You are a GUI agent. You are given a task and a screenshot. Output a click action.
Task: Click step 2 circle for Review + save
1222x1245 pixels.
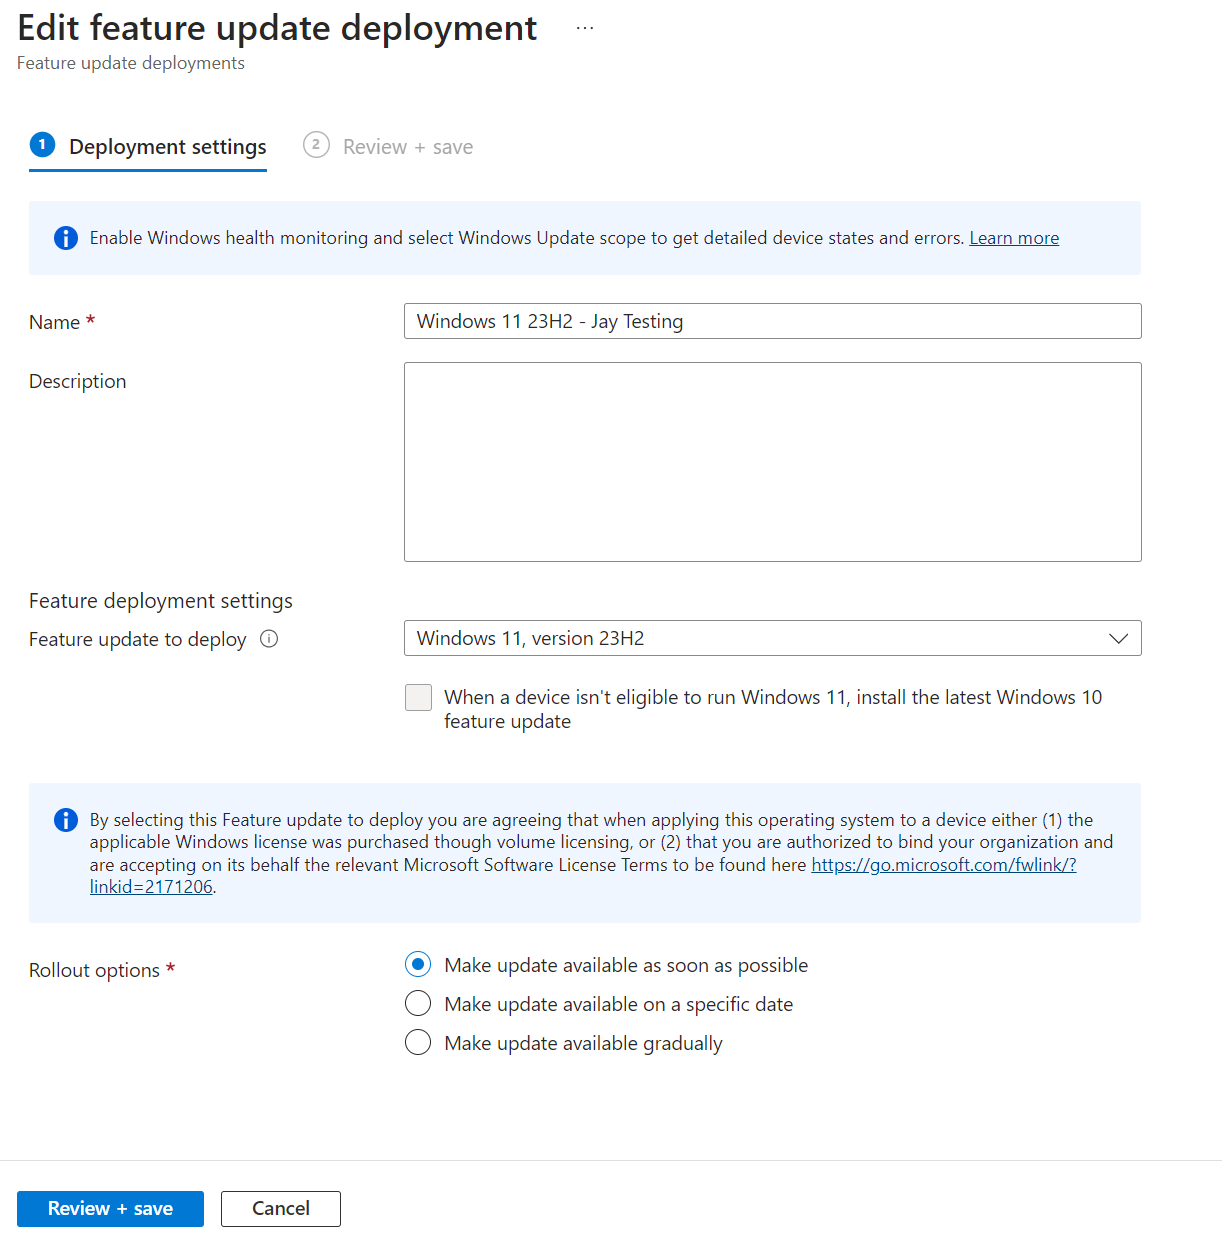[316, 145]
